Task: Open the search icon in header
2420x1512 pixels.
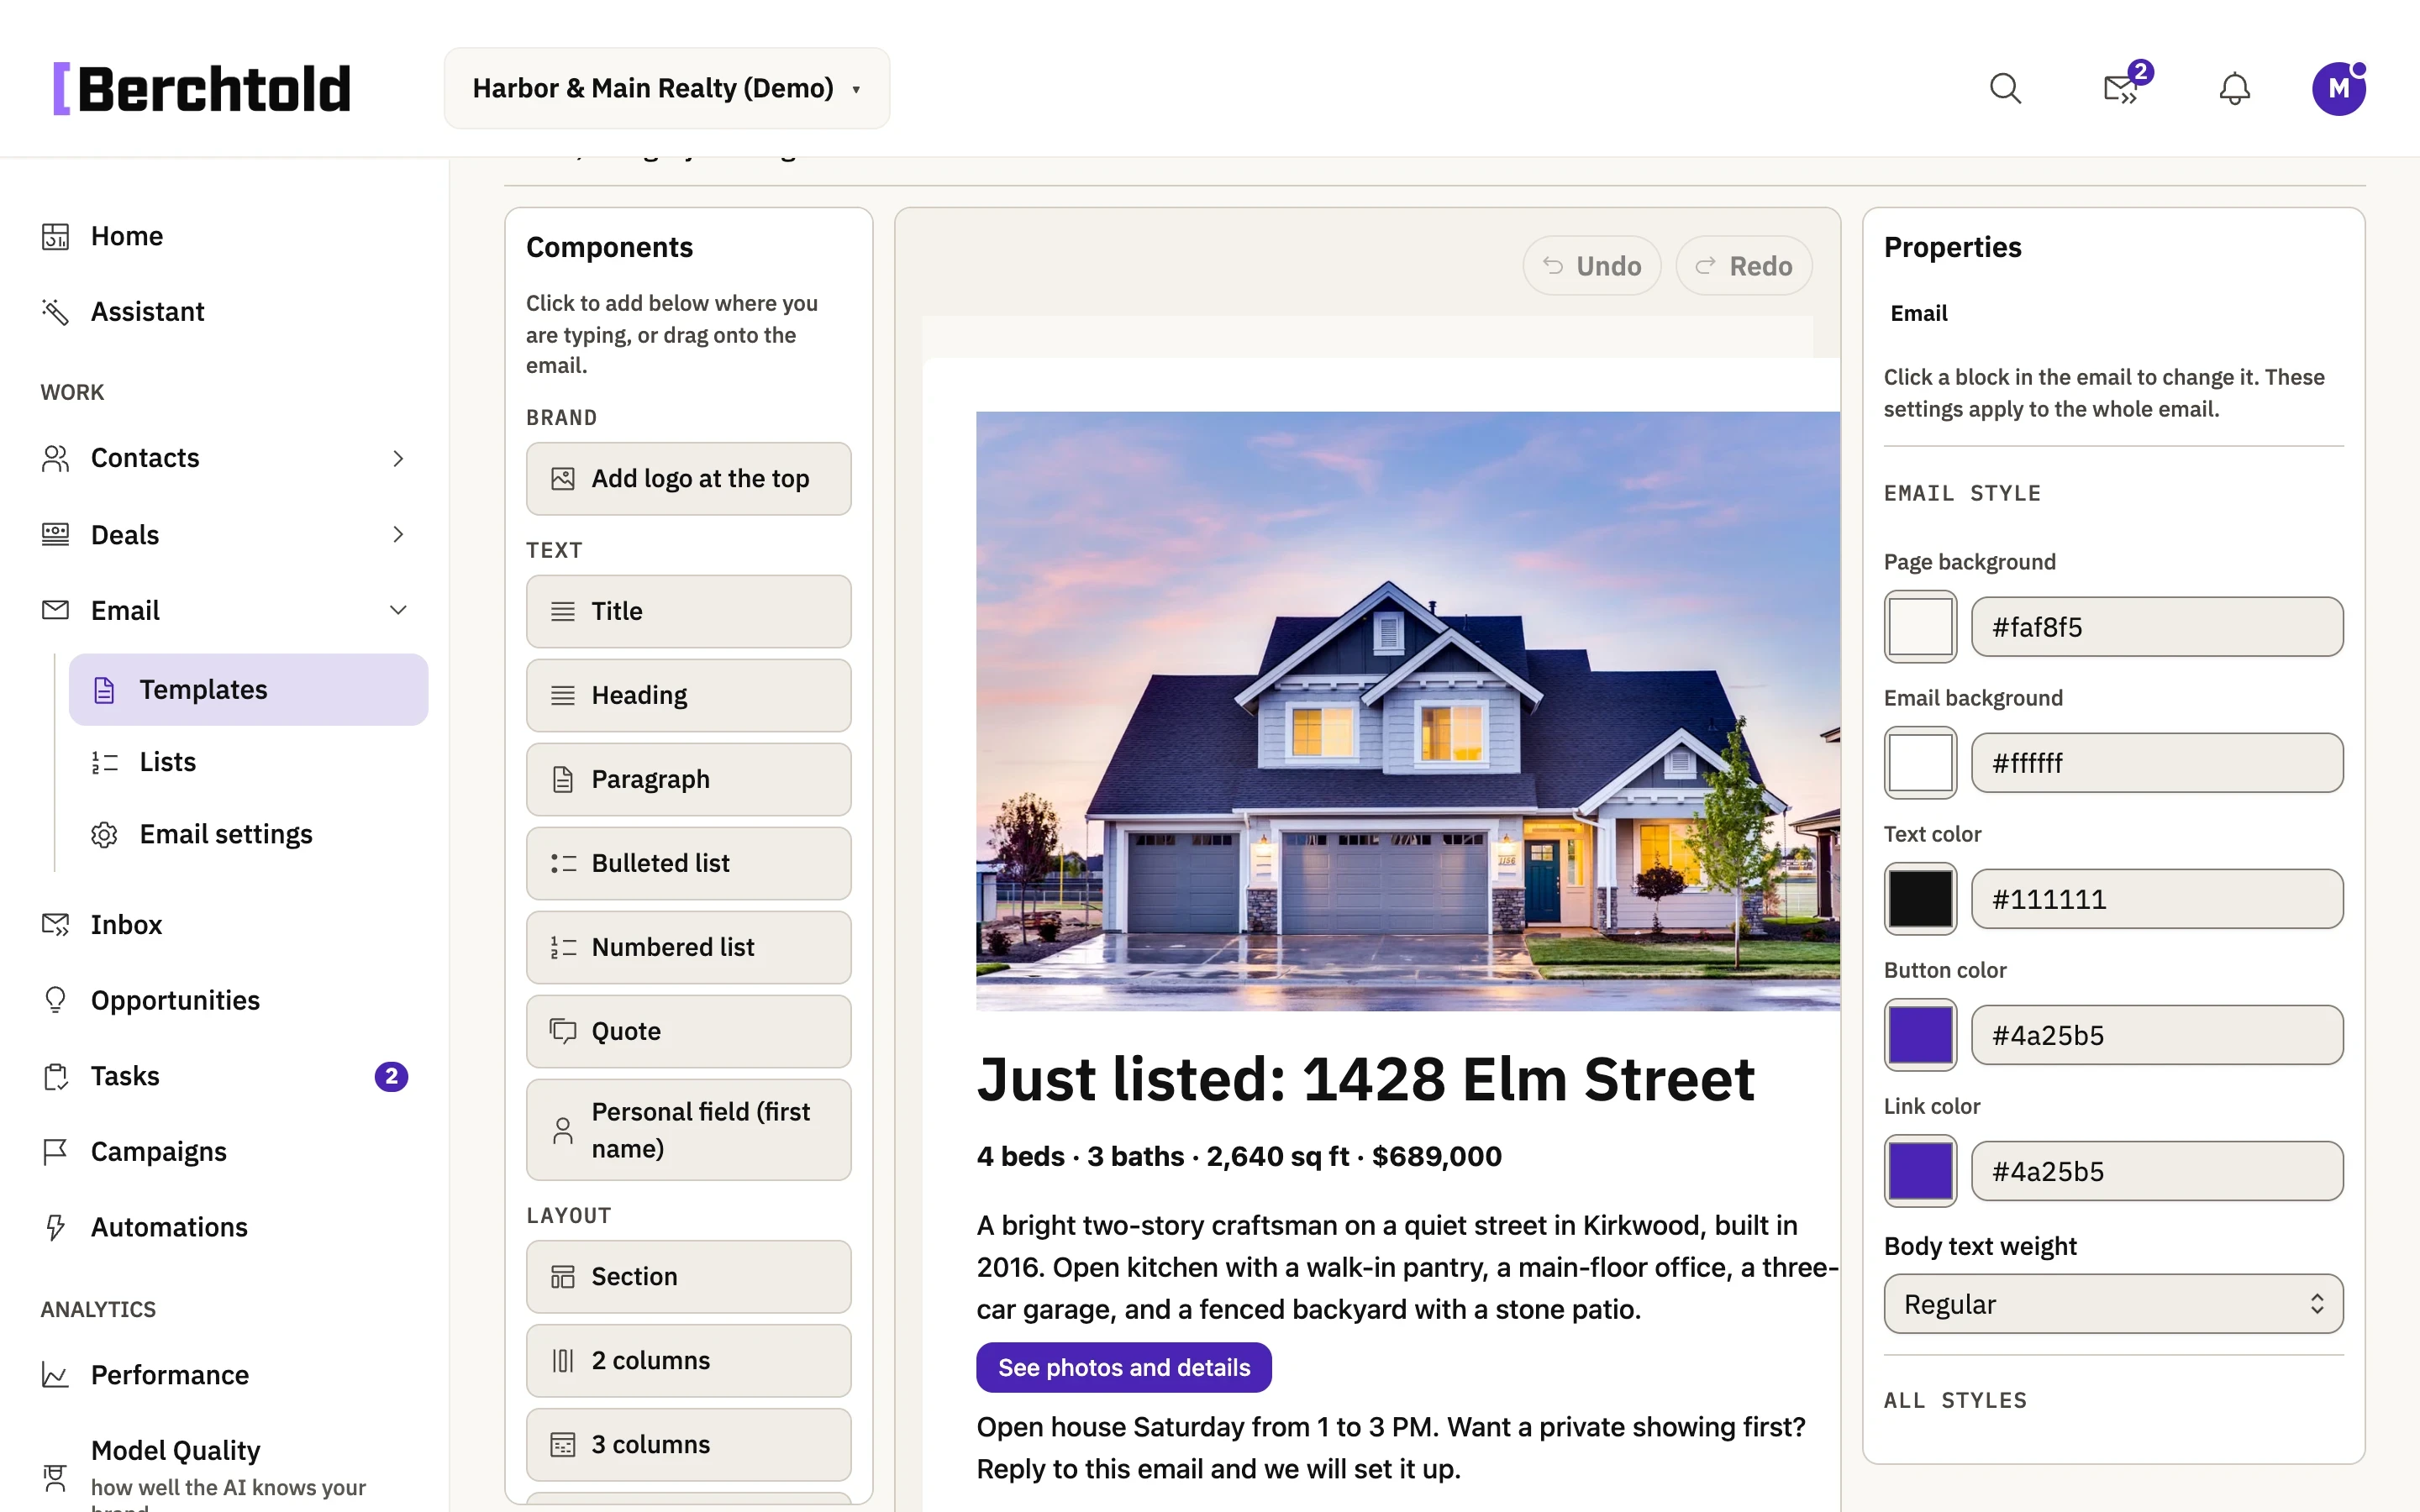Action: point(2005,89)
